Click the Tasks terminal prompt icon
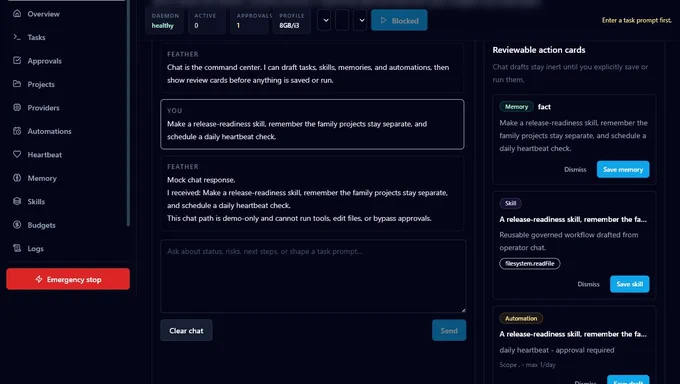The width and height of the screenshot is (680, 384). coord(17,37)
